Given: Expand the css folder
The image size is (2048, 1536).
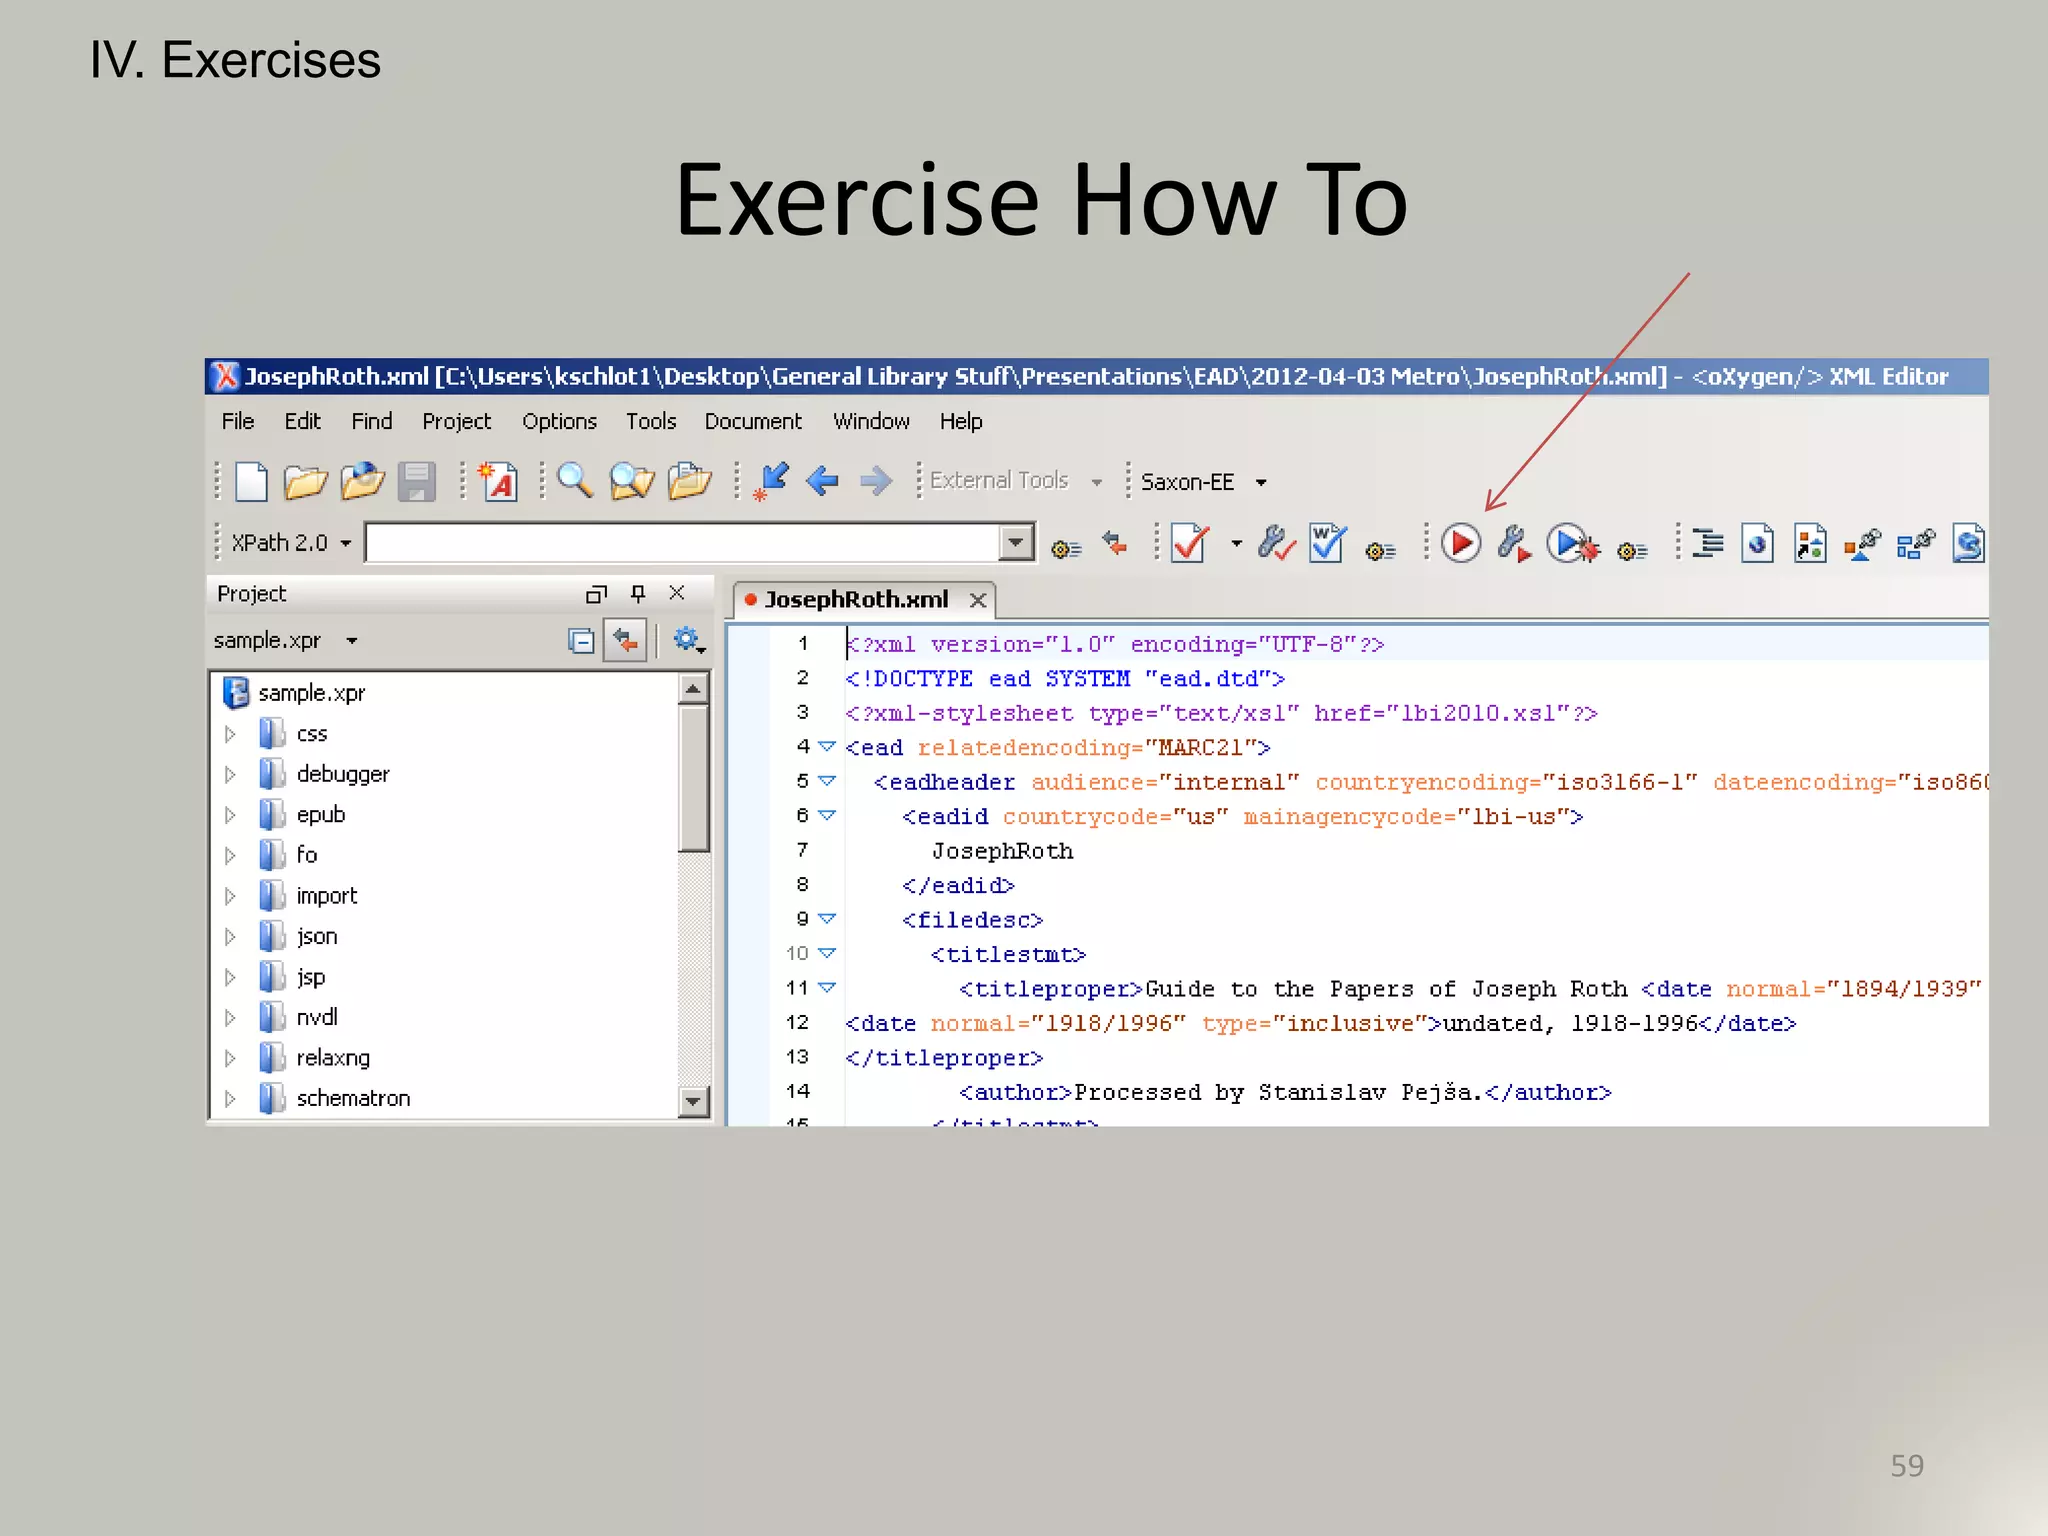Looking at the screenshot, I should pos(230,734).
